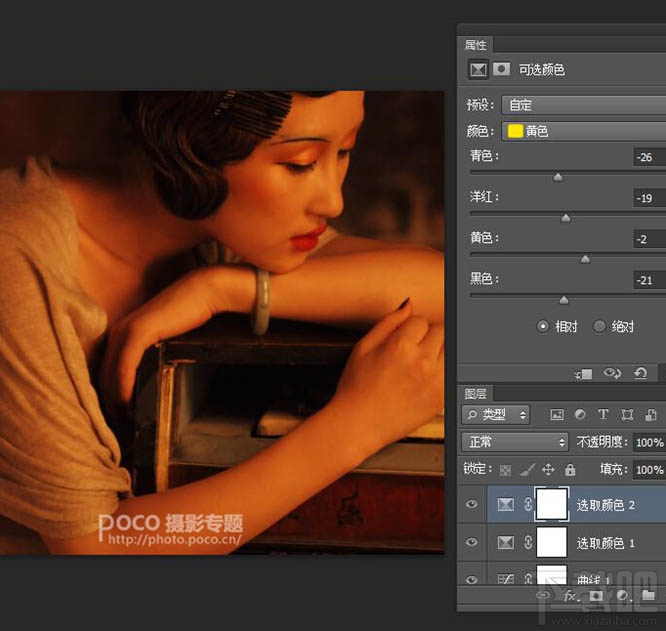Click the 黄色 slider handle
Screen dimensions: 666x631
click(x=585, y=259)
